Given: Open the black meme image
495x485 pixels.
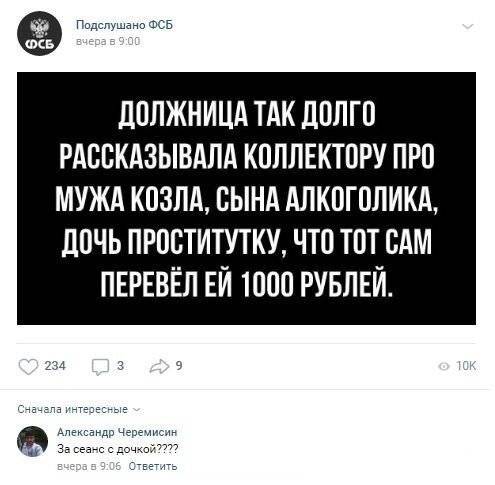Looking at the screenshot, I should click(246, 198).
